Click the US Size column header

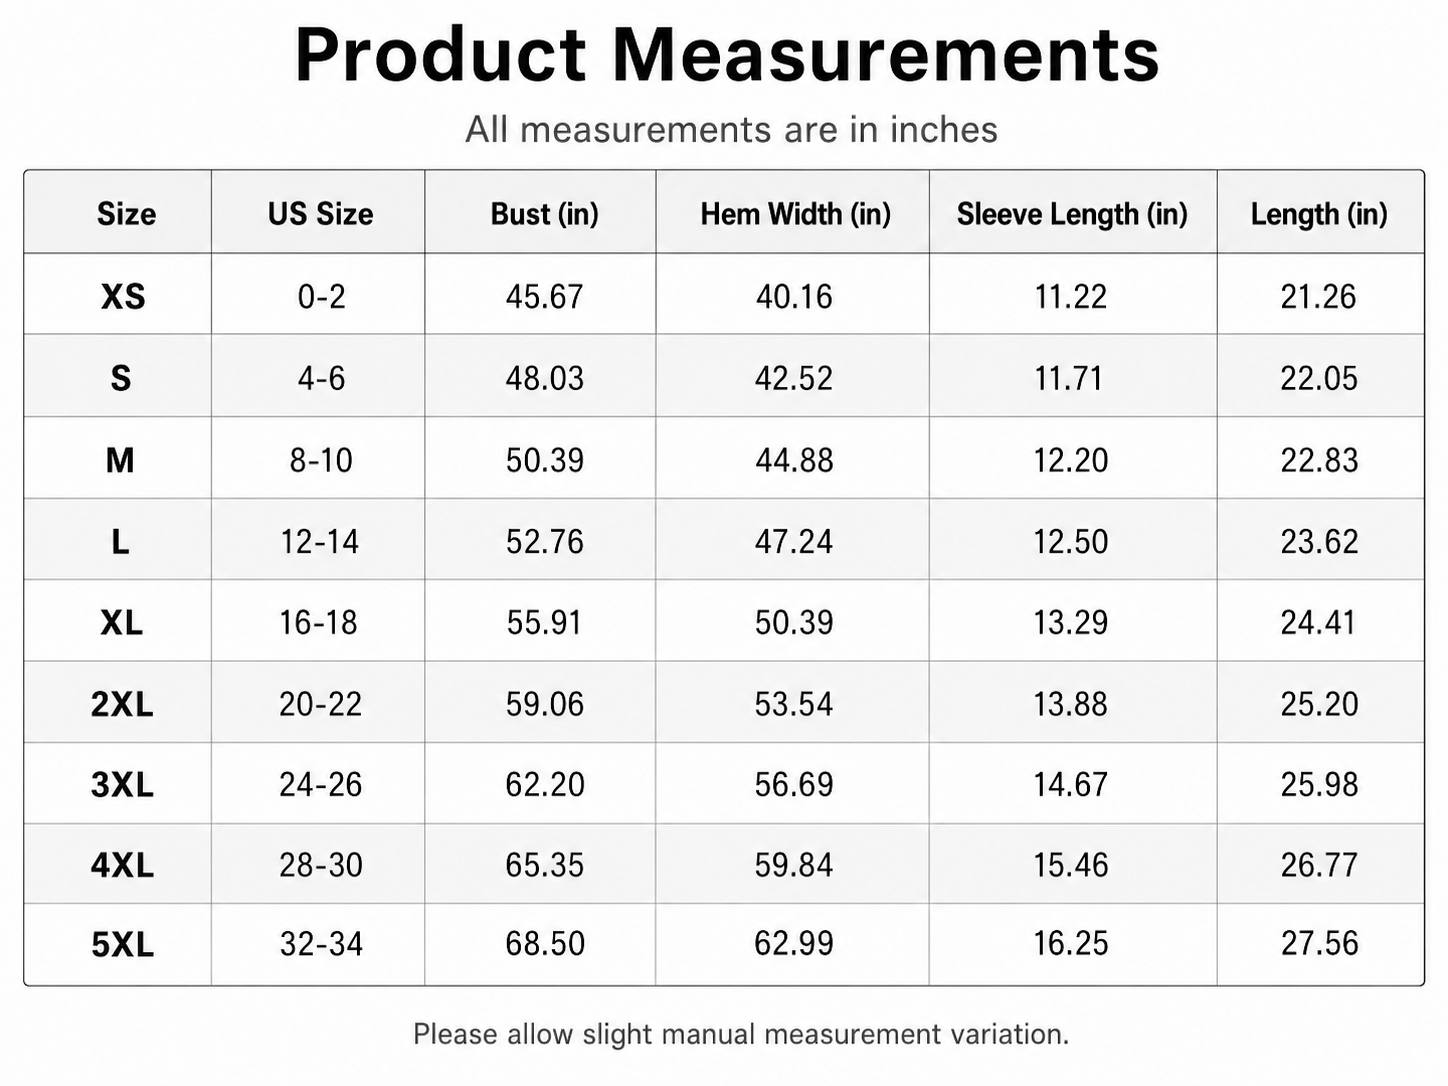click(320, 214)
